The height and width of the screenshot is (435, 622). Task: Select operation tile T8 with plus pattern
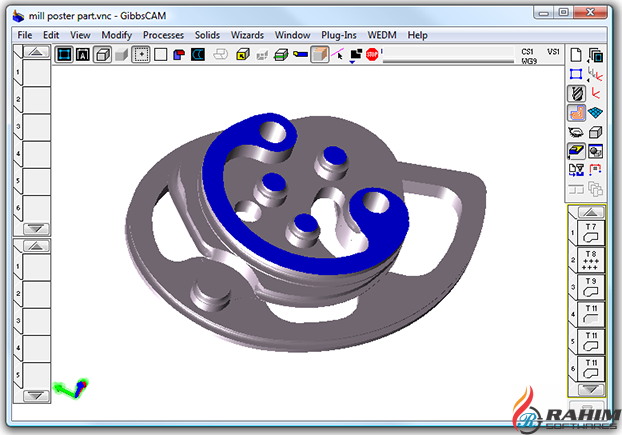[x=591, y=260]
